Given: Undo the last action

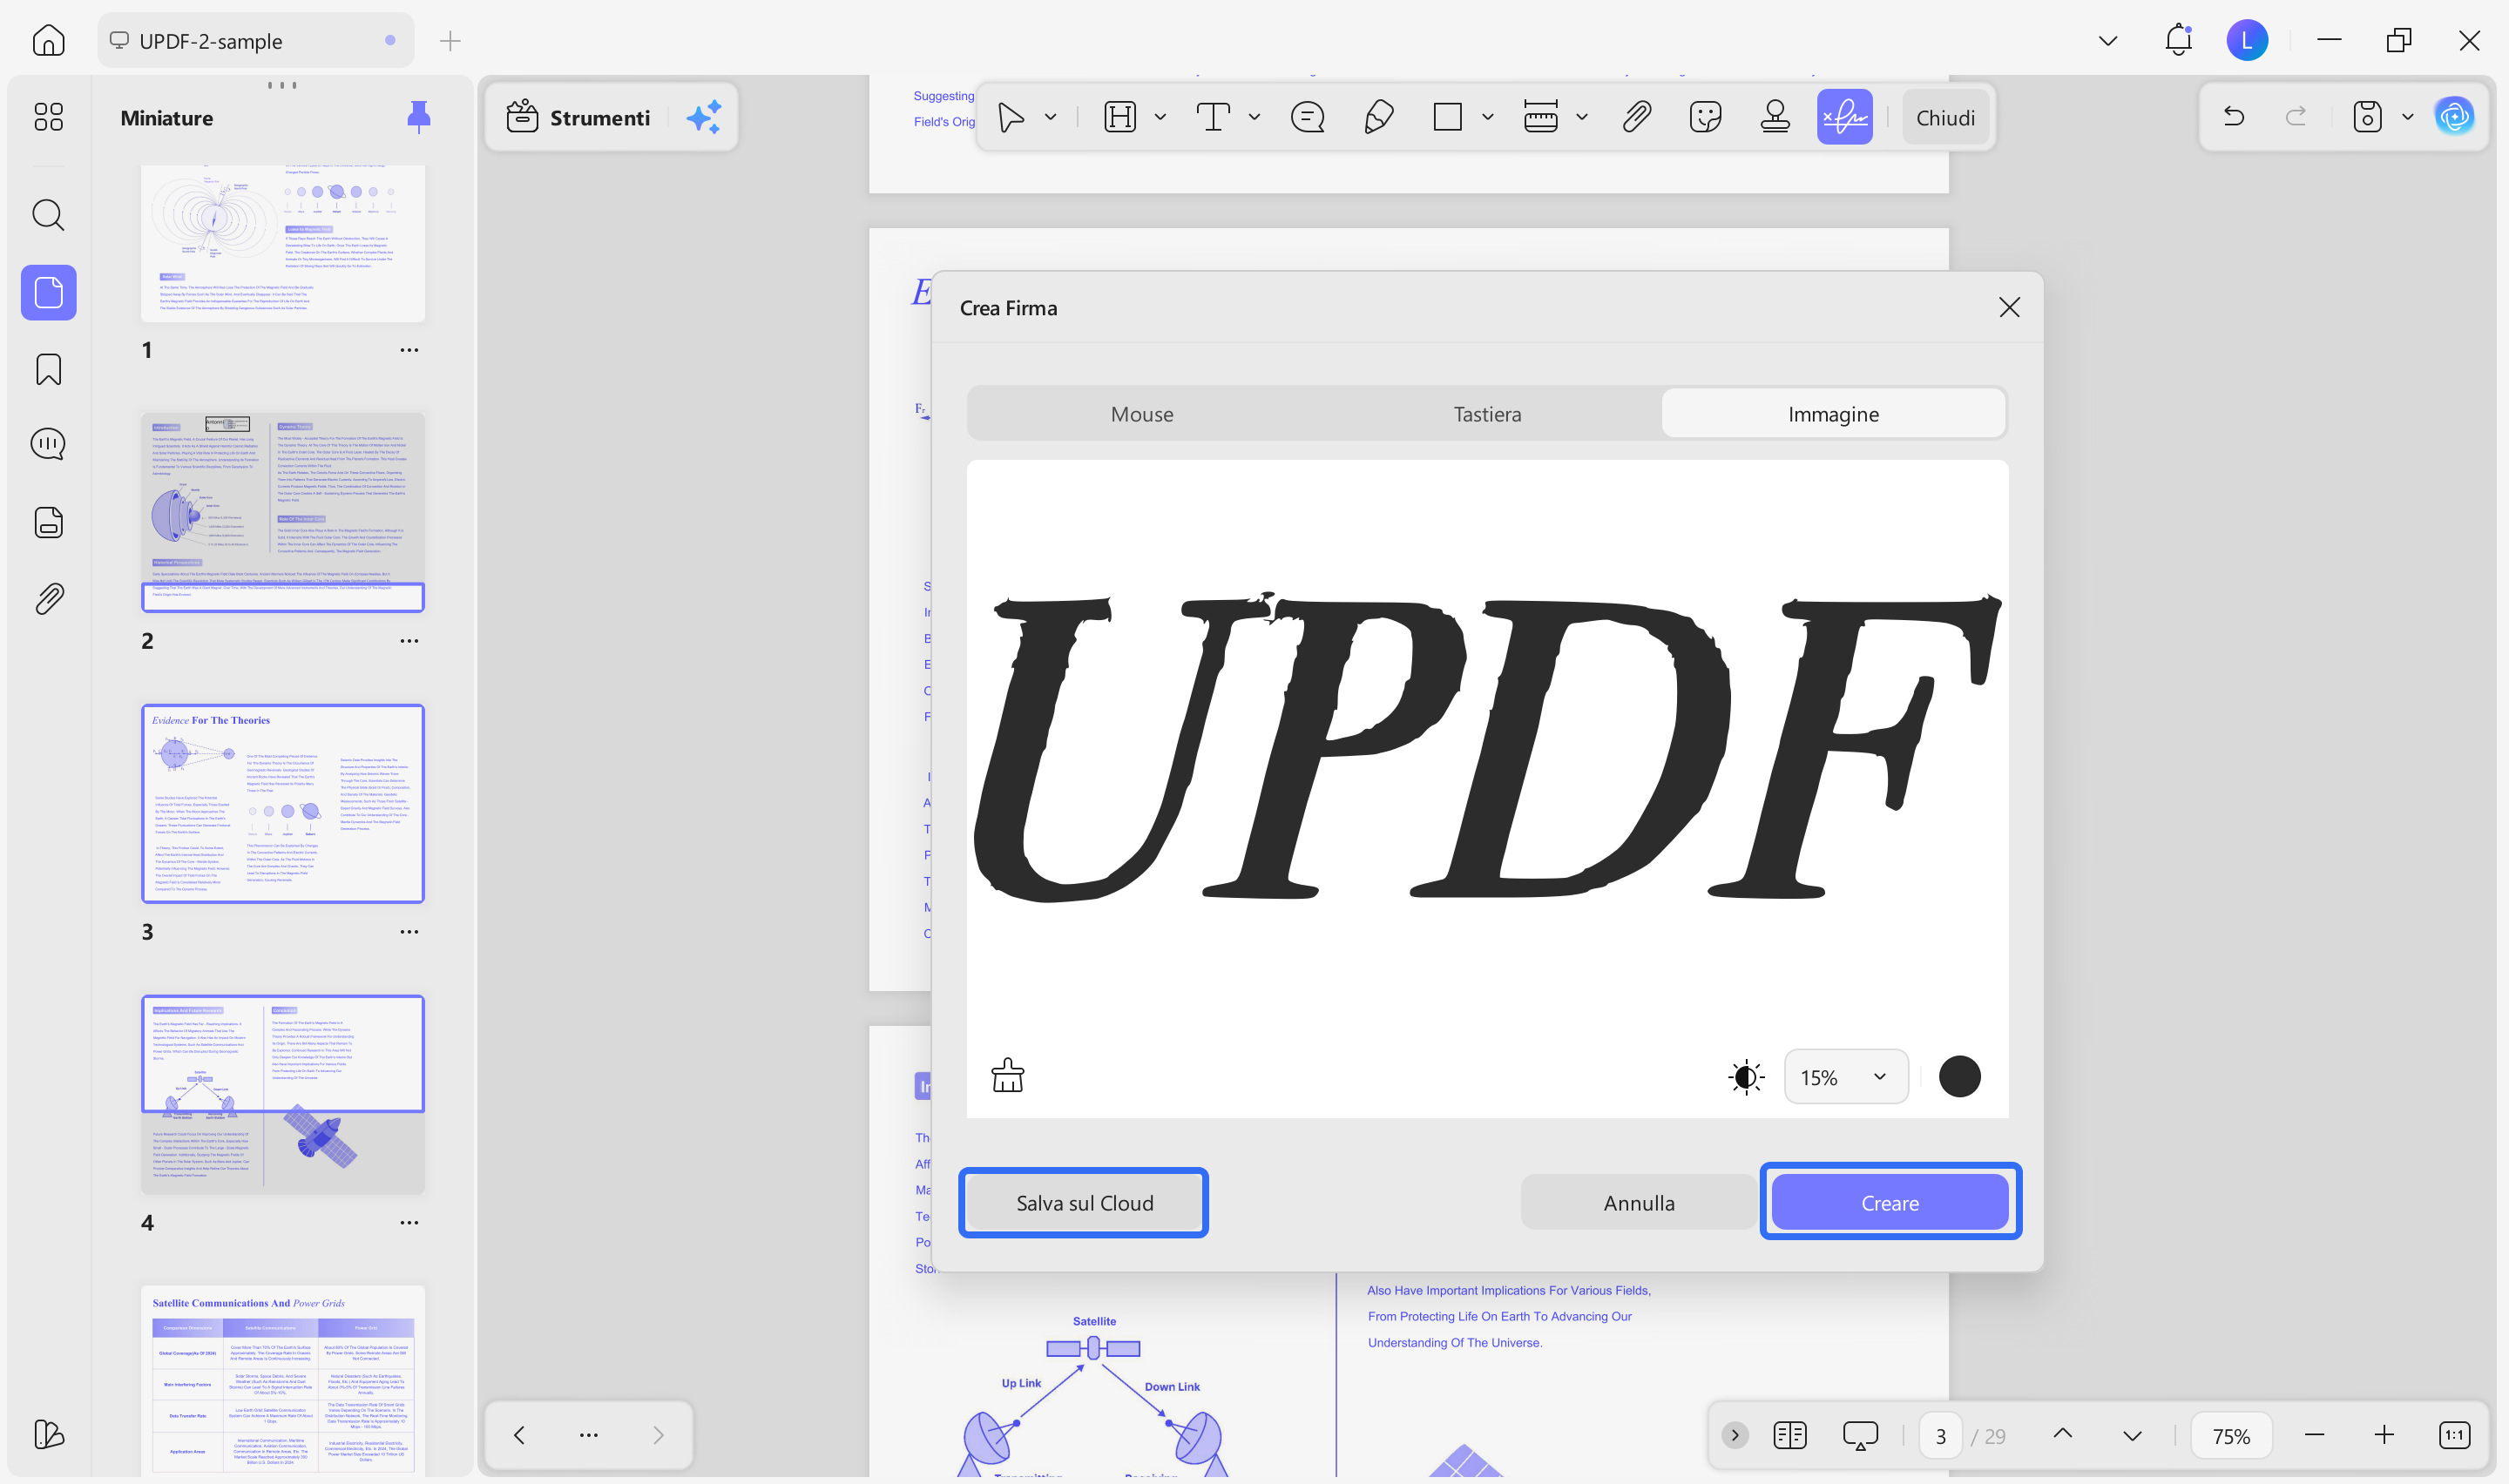Looking at the screenshot, I should (x=2233, y=117).
